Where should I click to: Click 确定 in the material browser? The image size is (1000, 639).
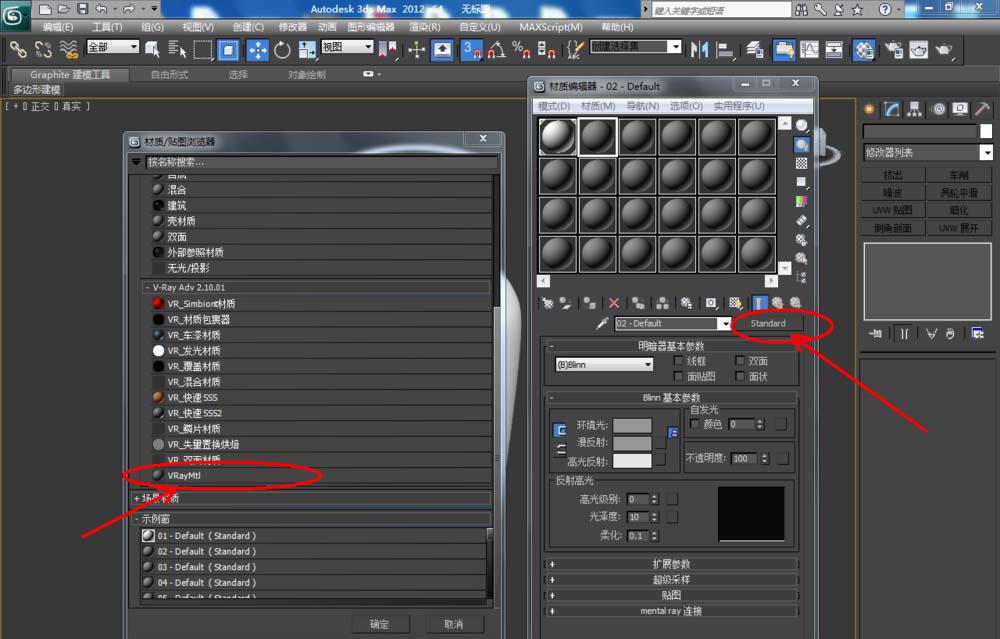coord(379,624)
